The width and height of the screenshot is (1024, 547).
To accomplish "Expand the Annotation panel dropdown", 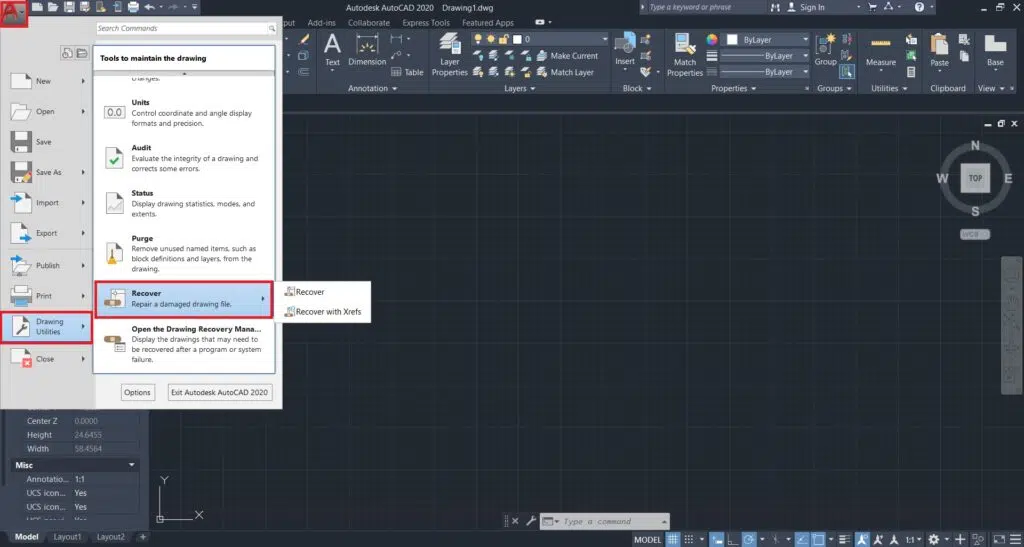I will click(x=370, y=88).
